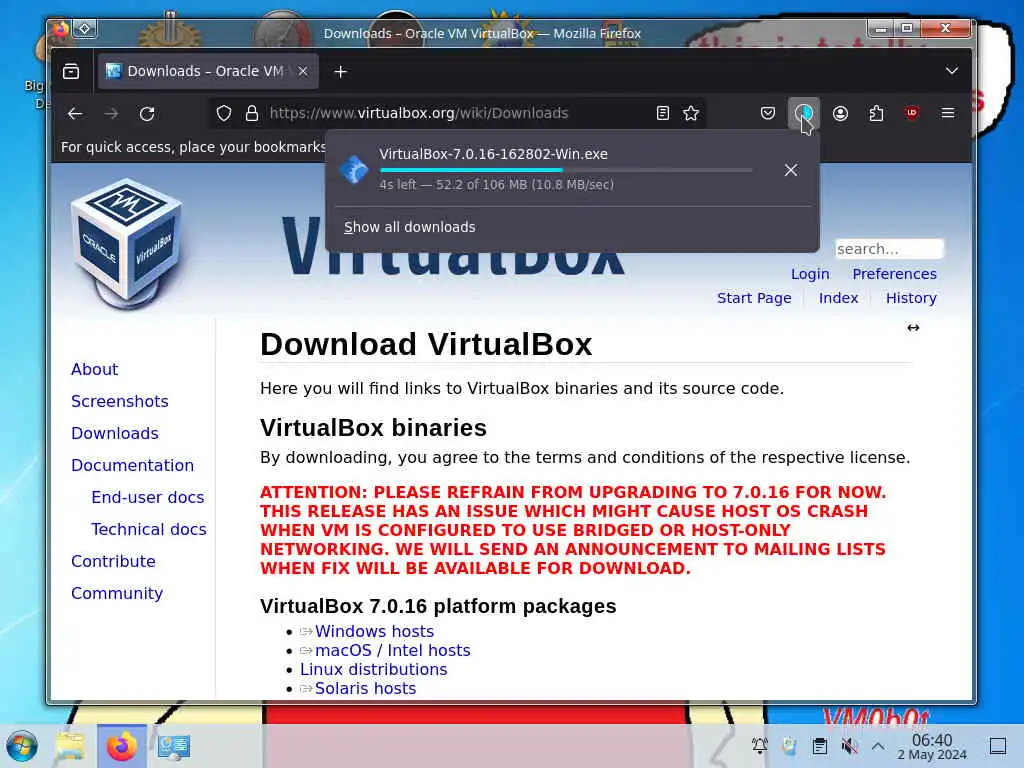This screenshot has width=1024, height=768.
Task: Save page to Pocket
Action: 768,114
